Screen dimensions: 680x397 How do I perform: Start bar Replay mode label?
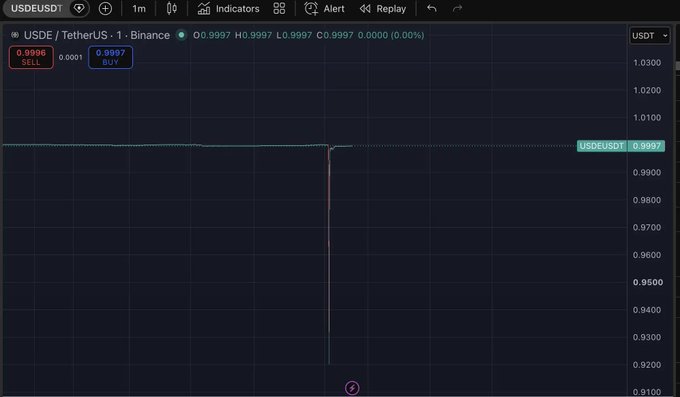click(391, 9)
